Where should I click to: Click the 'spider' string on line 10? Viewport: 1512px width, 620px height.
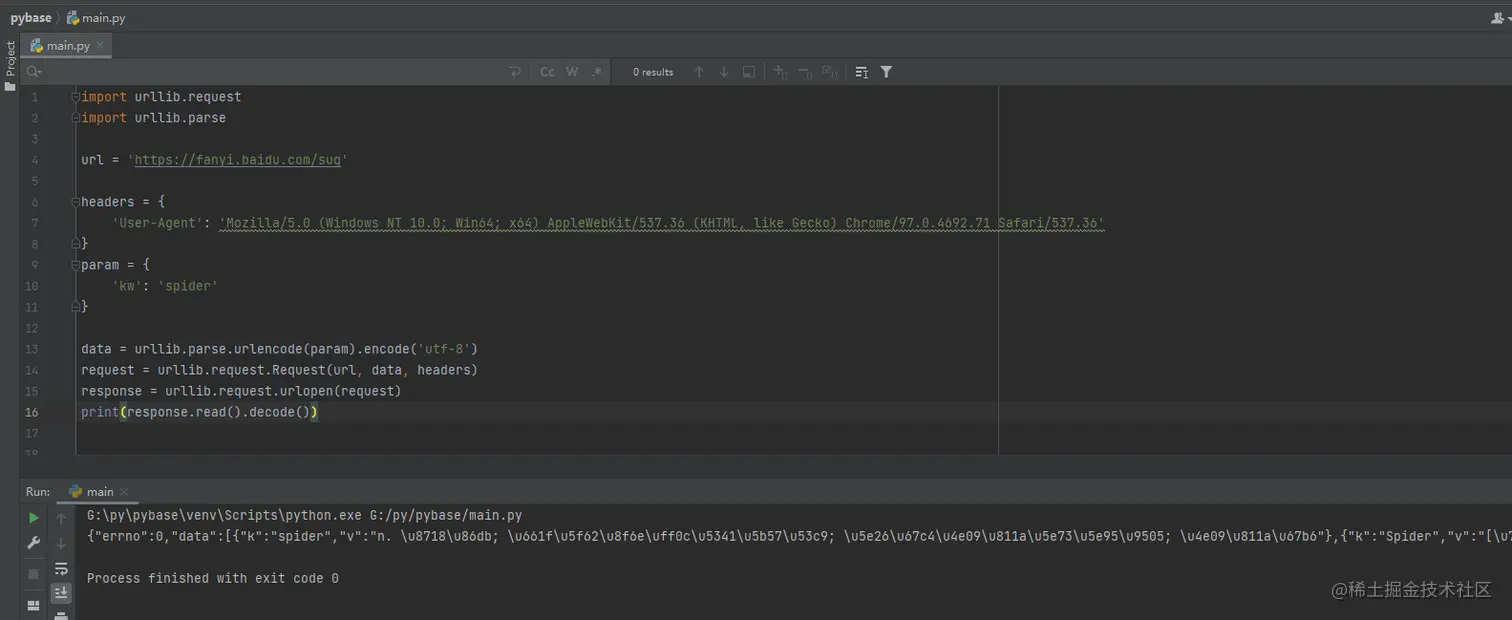click(188, 286)
